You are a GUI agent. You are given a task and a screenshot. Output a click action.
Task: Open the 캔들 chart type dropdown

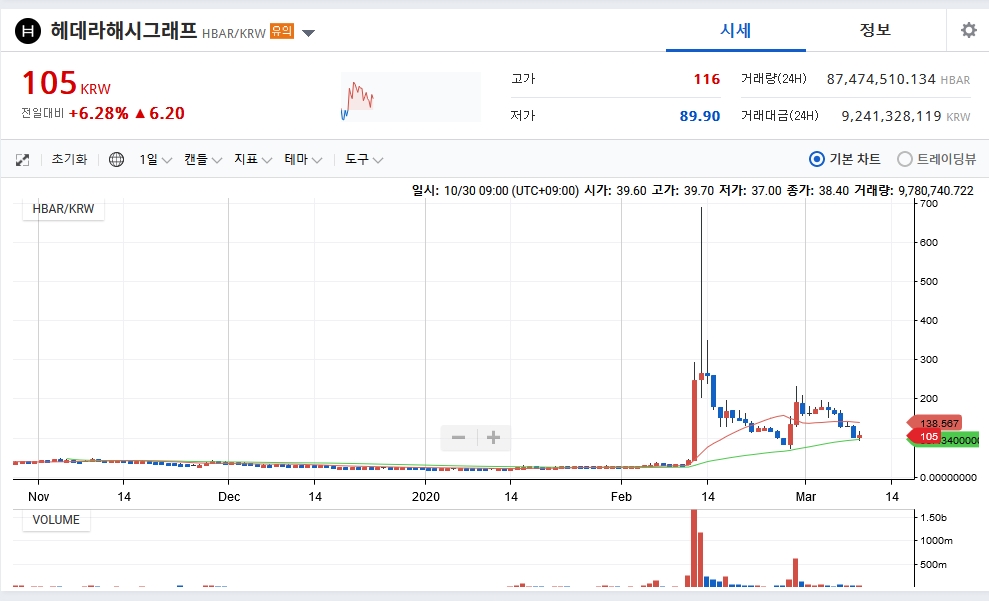pyautogui.click(x=202, y=160)
